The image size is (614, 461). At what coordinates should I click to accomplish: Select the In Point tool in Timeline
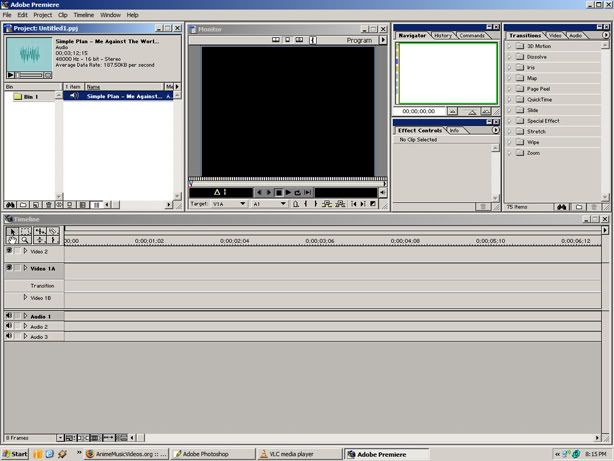(53, 240)
